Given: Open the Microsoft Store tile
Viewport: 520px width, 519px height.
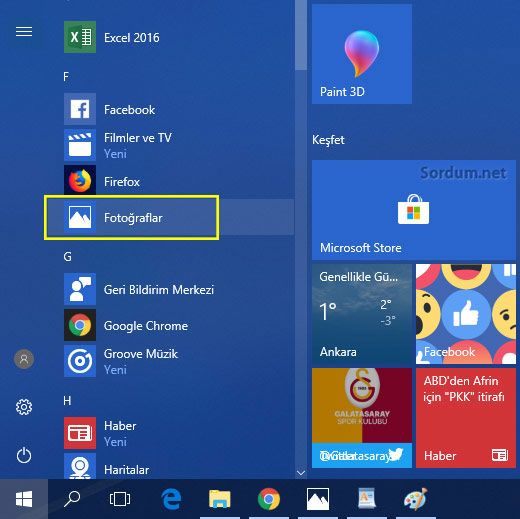Looking at the screenshot, I should pyautogui.click(x=414, y=210).
